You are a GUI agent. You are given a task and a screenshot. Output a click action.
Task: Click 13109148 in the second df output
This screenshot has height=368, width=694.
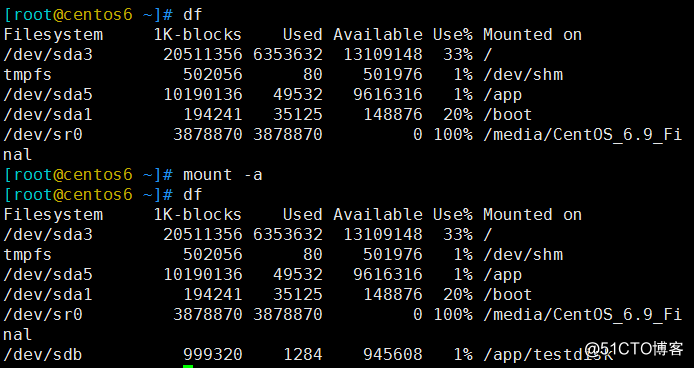point(383,234)
